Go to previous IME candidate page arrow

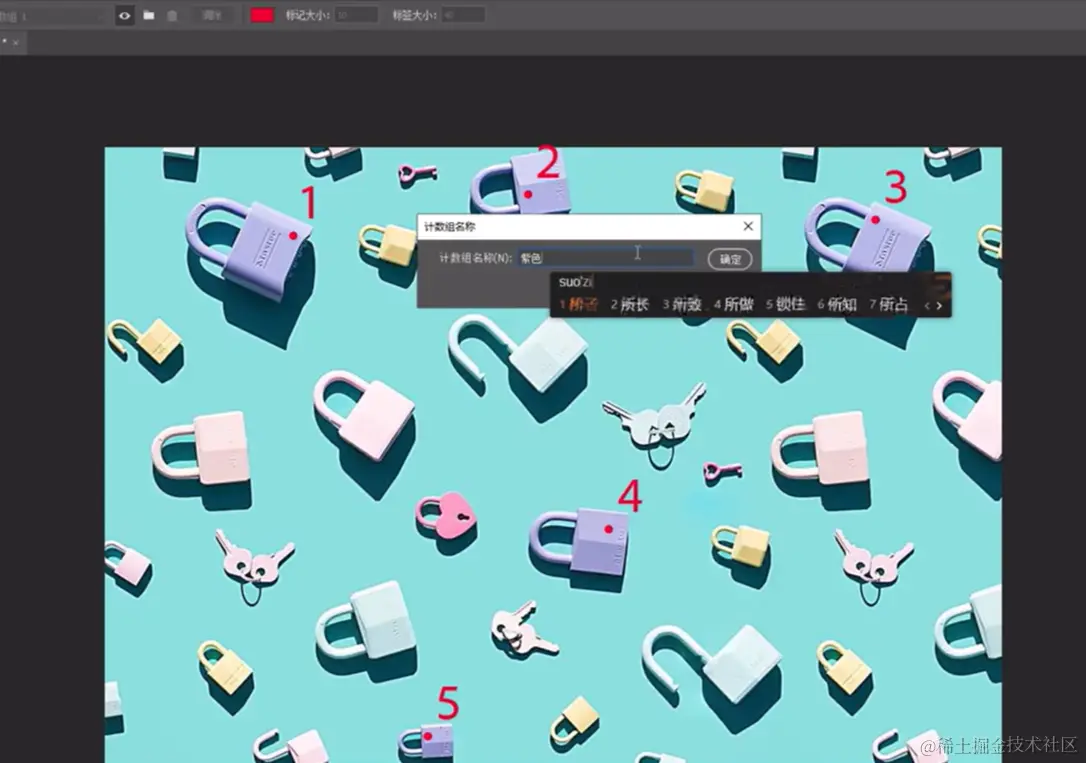(x=927, y=305)
